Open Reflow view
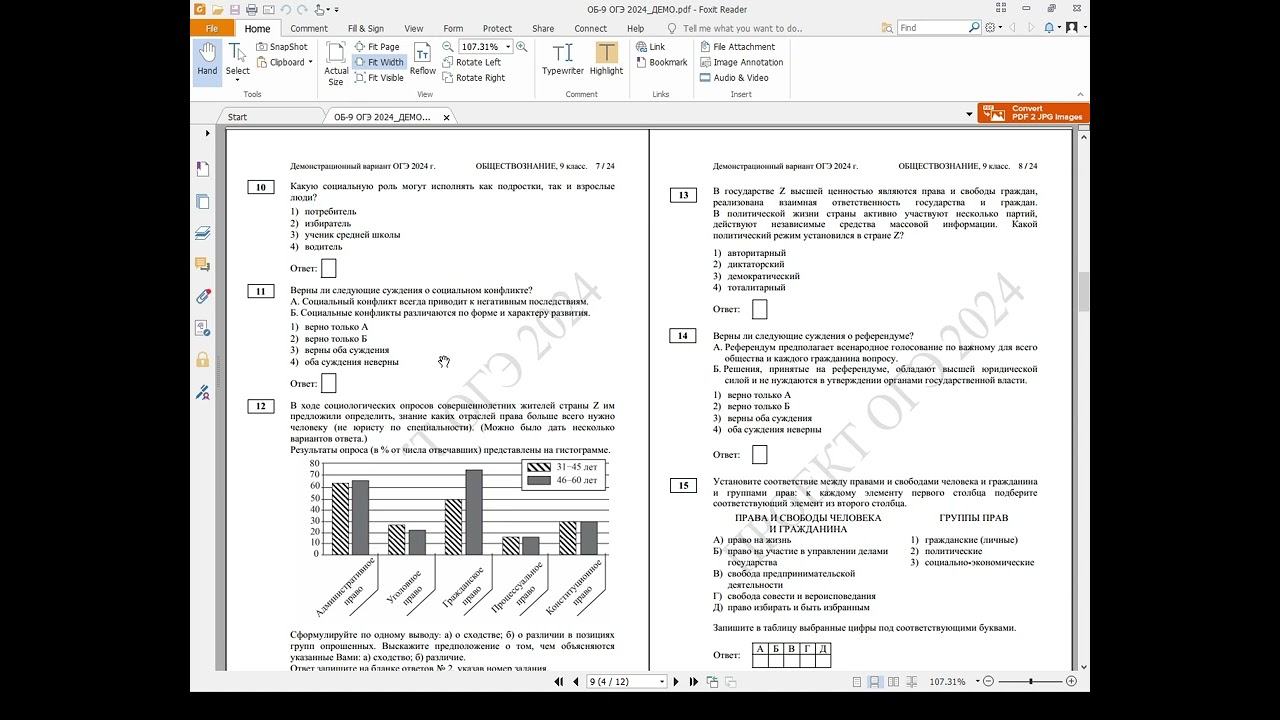 [423, 60]
